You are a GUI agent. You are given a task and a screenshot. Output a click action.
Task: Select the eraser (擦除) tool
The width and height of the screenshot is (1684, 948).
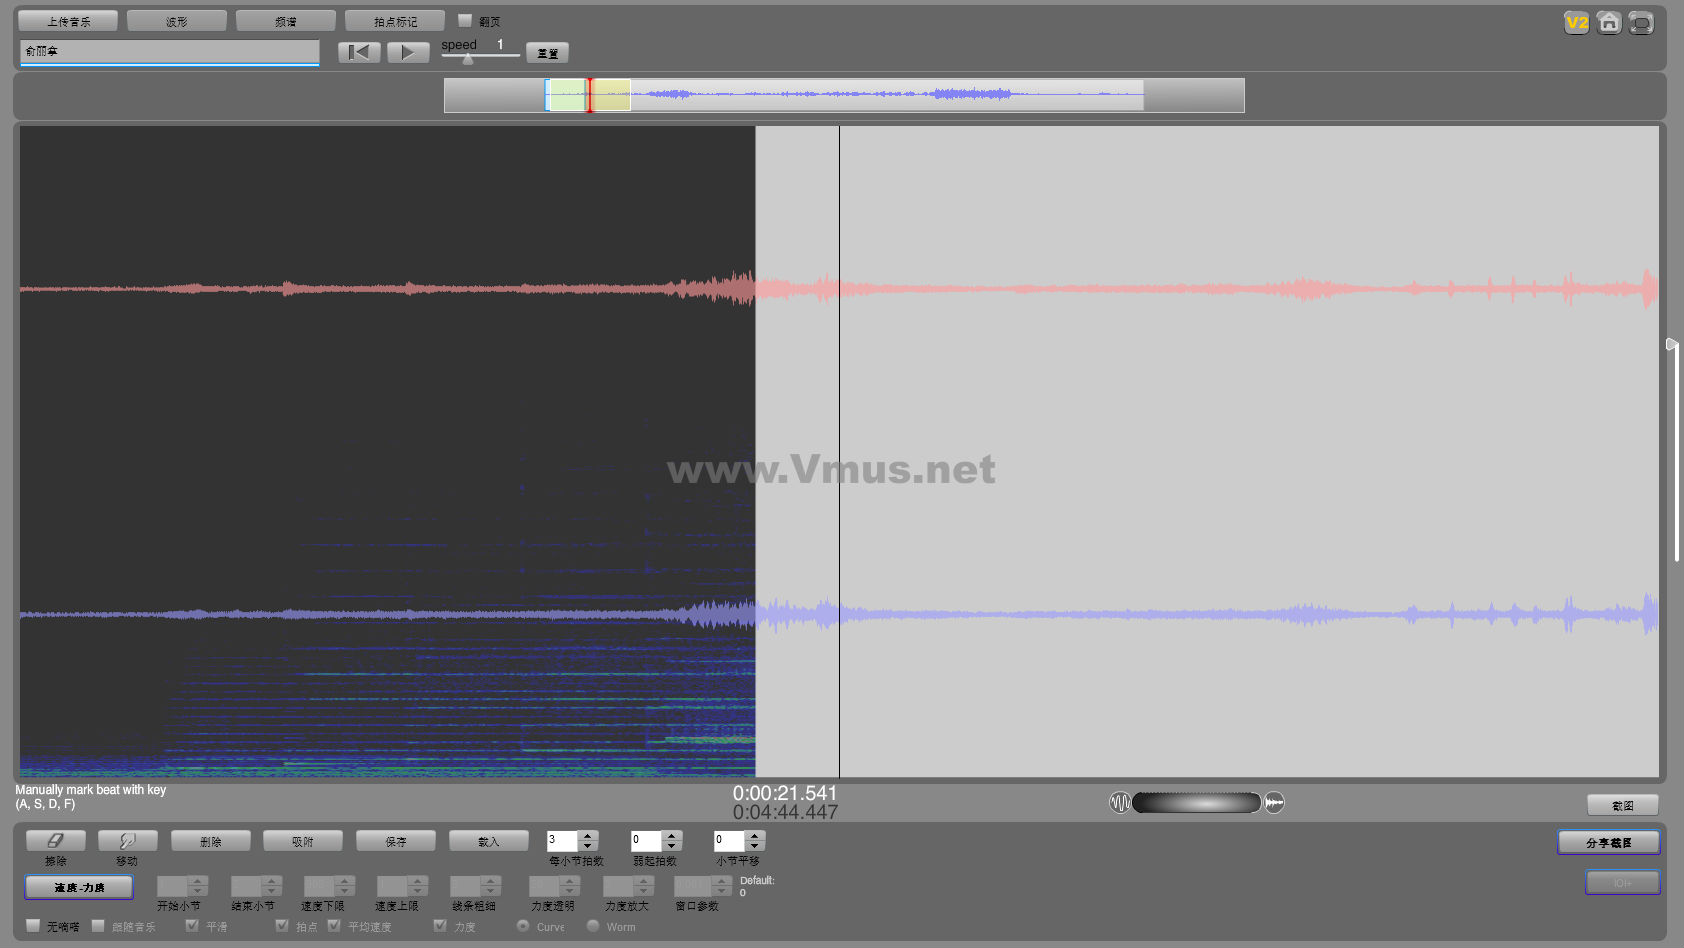[x=56, y=841]
